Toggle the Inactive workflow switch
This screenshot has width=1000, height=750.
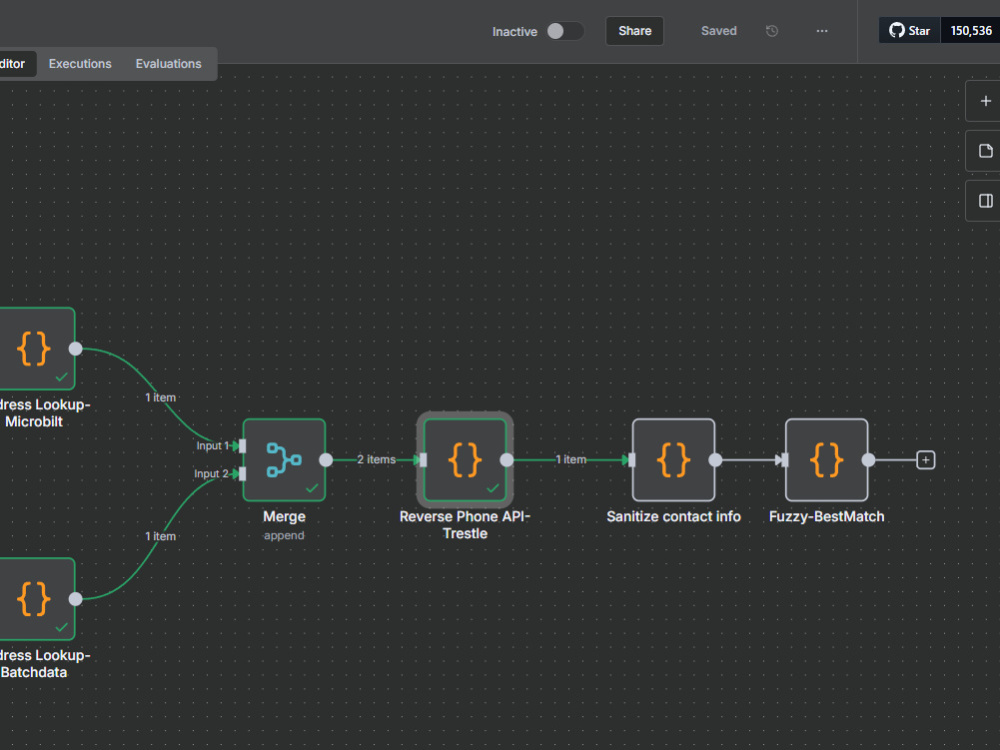pyautogui.click(x=565, y=31)
